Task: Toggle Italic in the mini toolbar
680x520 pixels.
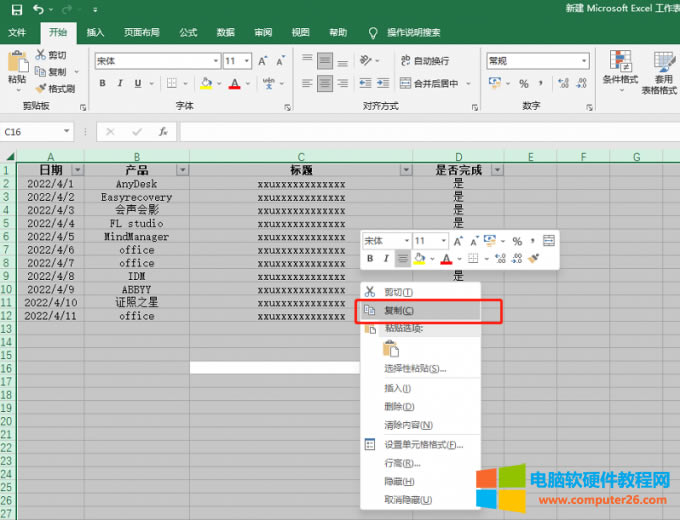Action: [x=386, y=259]
